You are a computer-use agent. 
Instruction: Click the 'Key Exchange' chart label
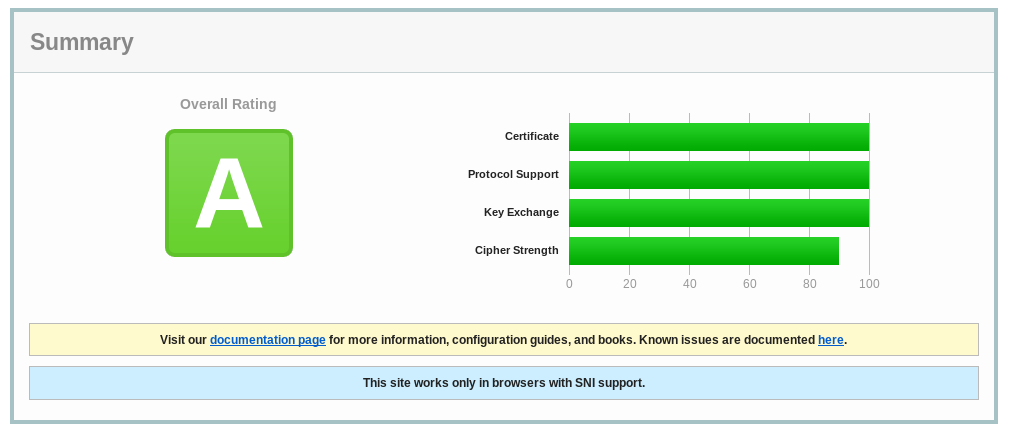click(x=521, y=212)
